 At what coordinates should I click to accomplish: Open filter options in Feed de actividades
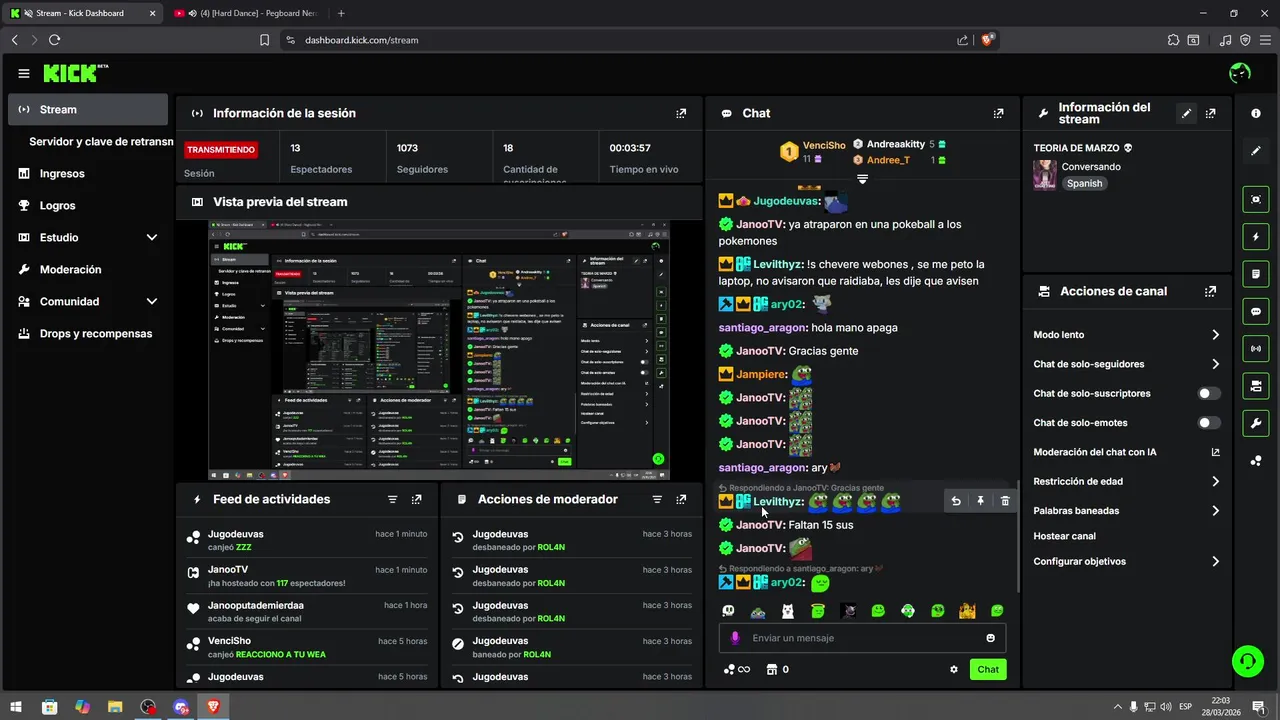[x=392, y=499]
